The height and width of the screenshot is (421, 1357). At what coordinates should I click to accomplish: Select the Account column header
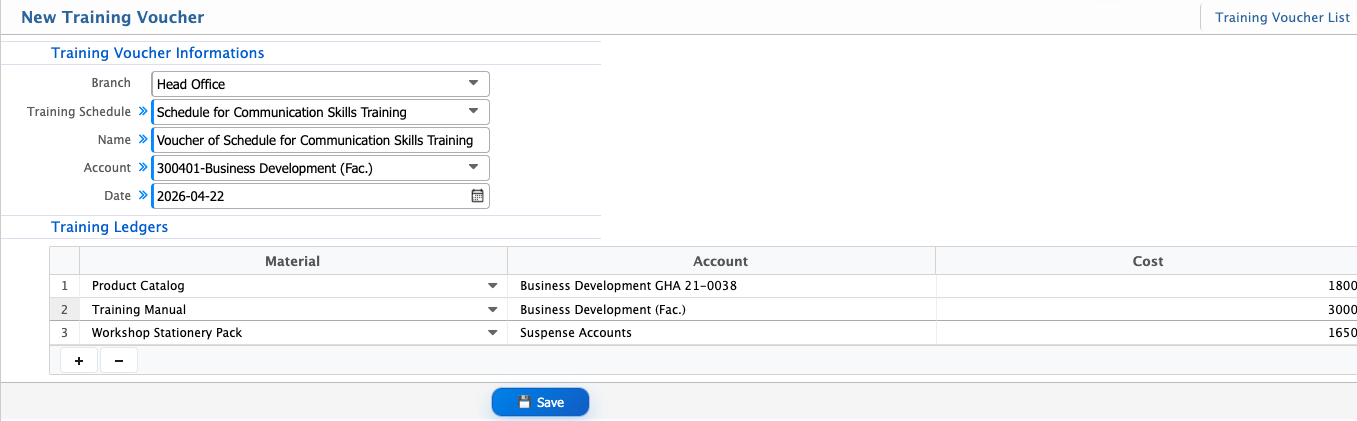(x=720, y=261)
